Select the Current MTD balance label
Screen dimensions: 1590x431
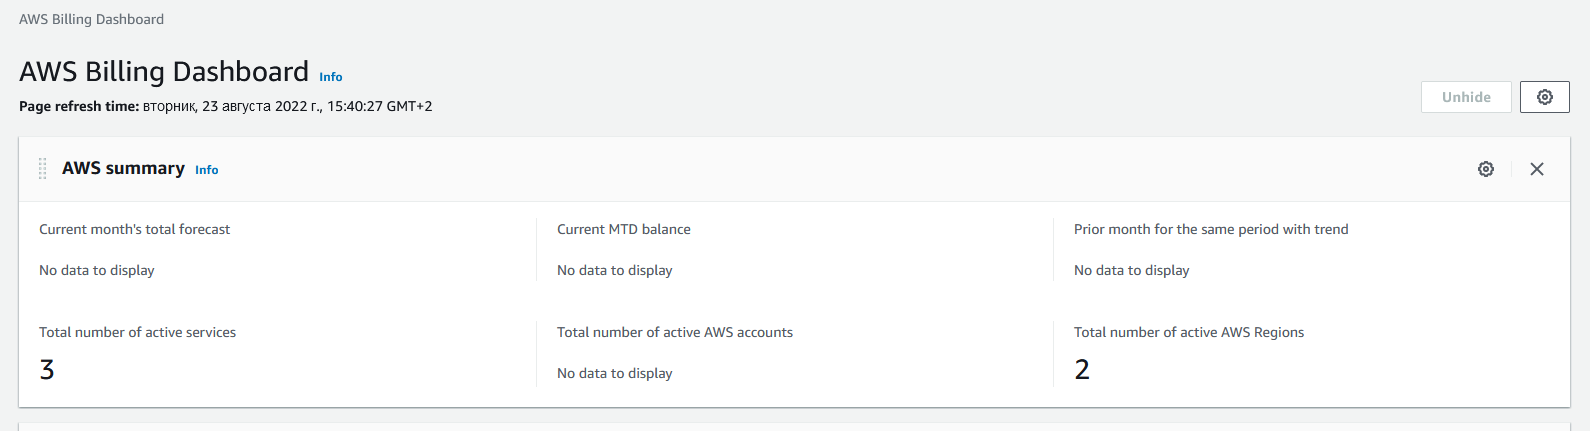click(624, 229)
